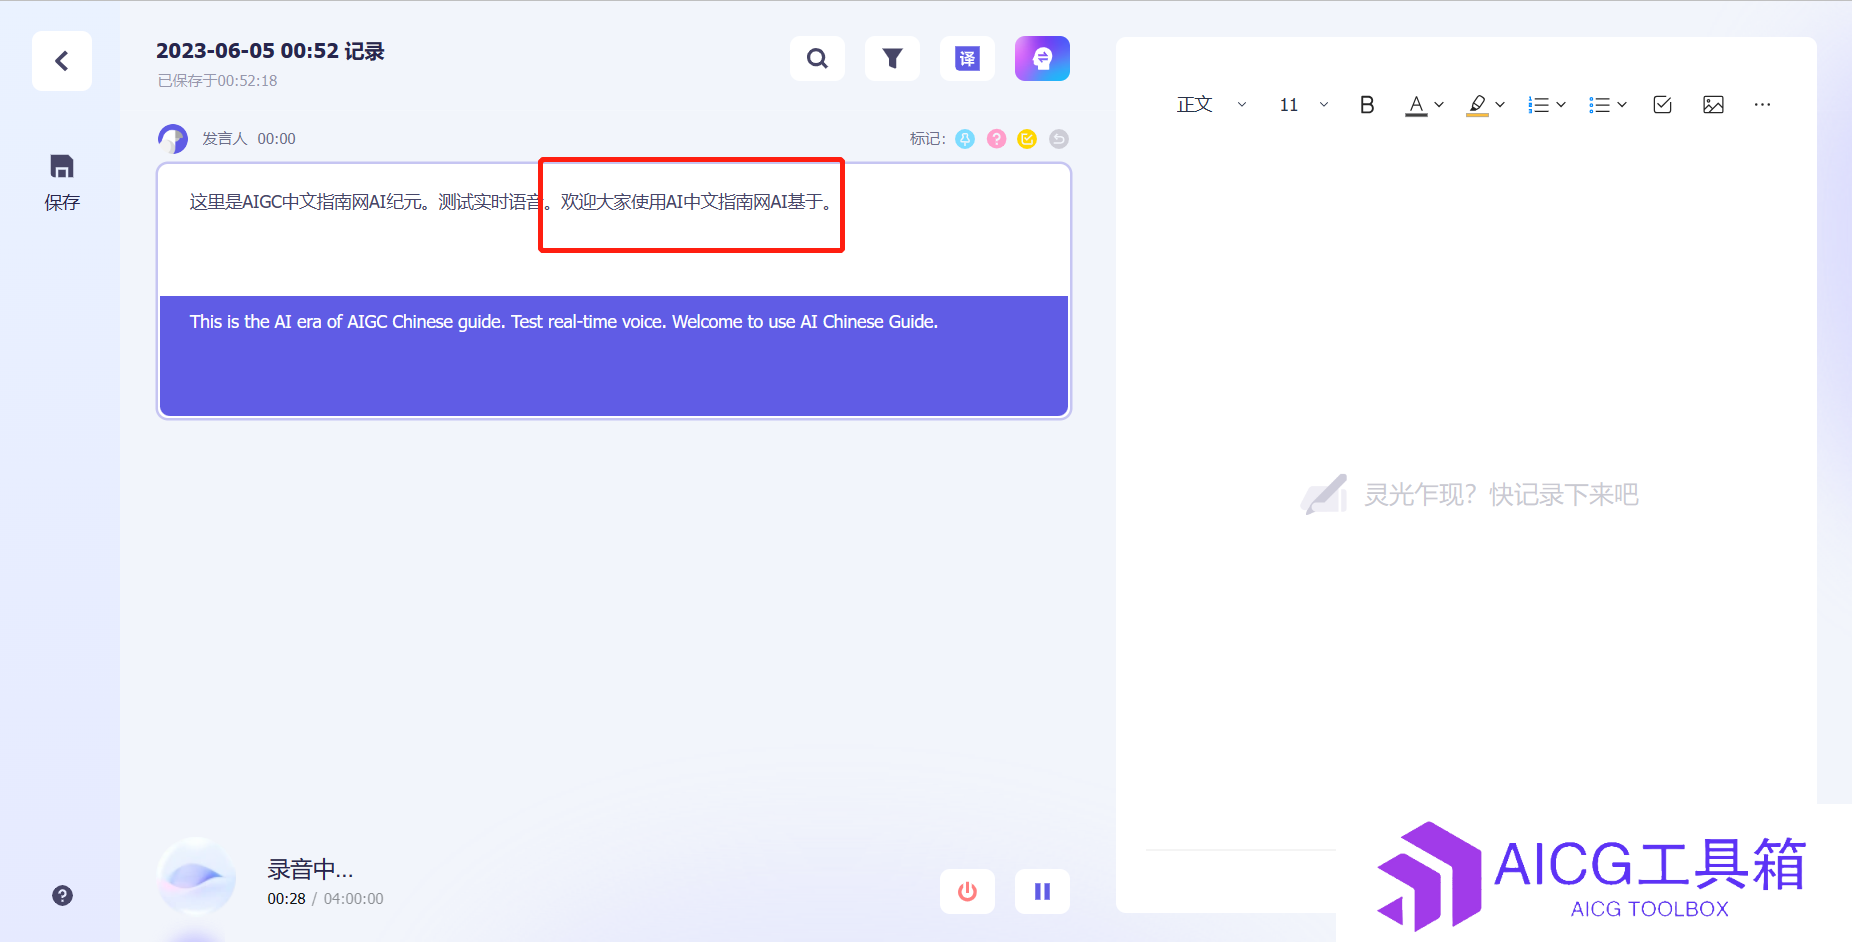
Task: Click the record title 2023-06-05 00:52 记录
Action: (x=270, y=51)
